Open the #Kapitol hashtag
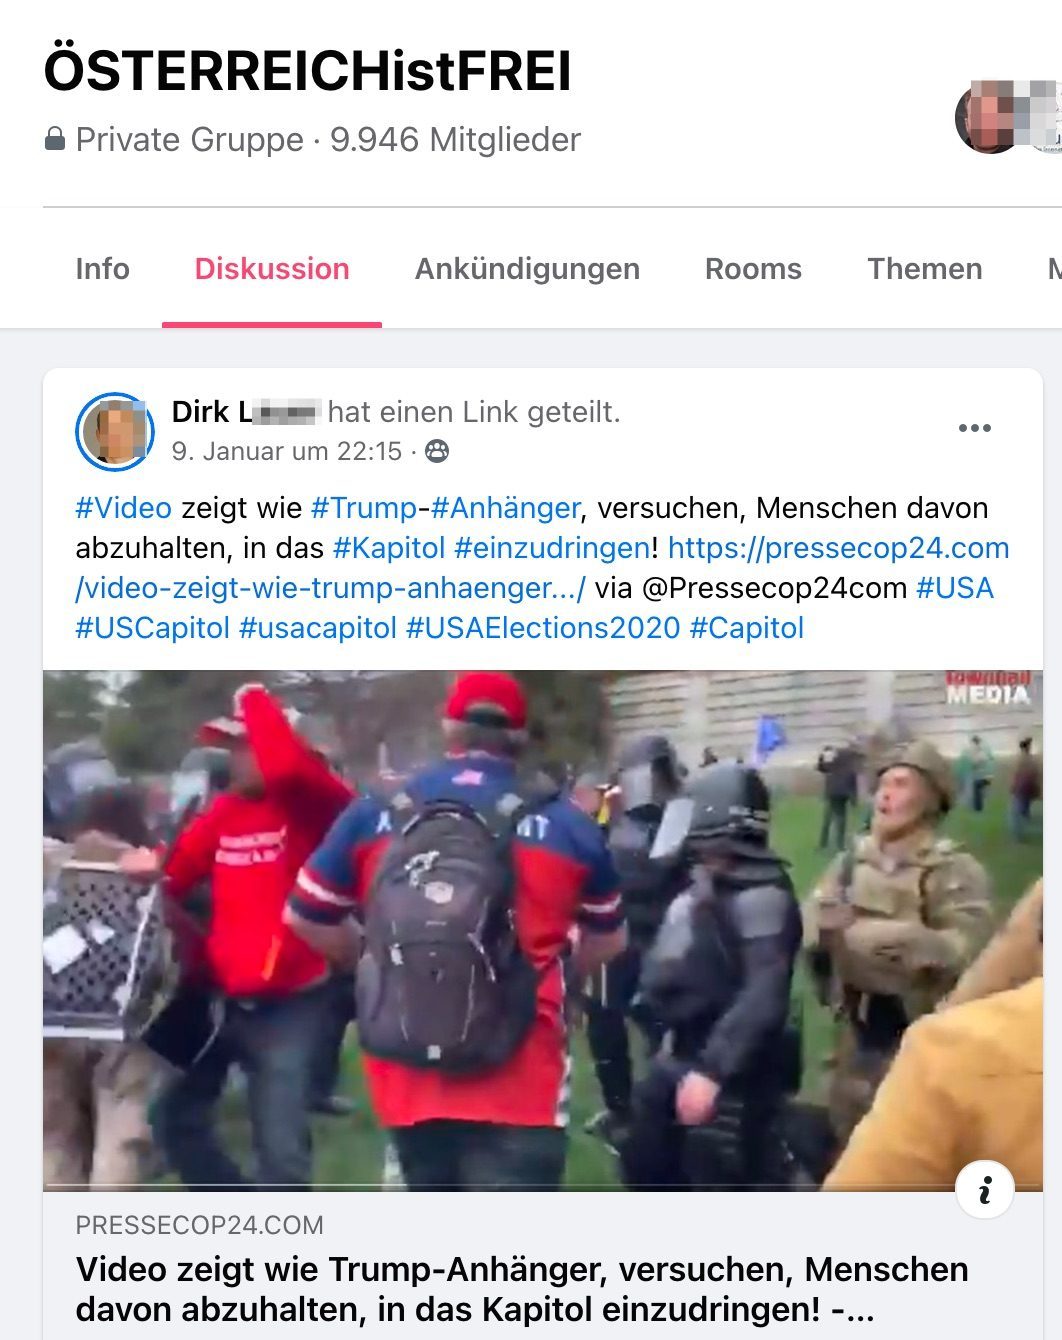This screenshot has width=1062, height=1340. coord(389,548)
